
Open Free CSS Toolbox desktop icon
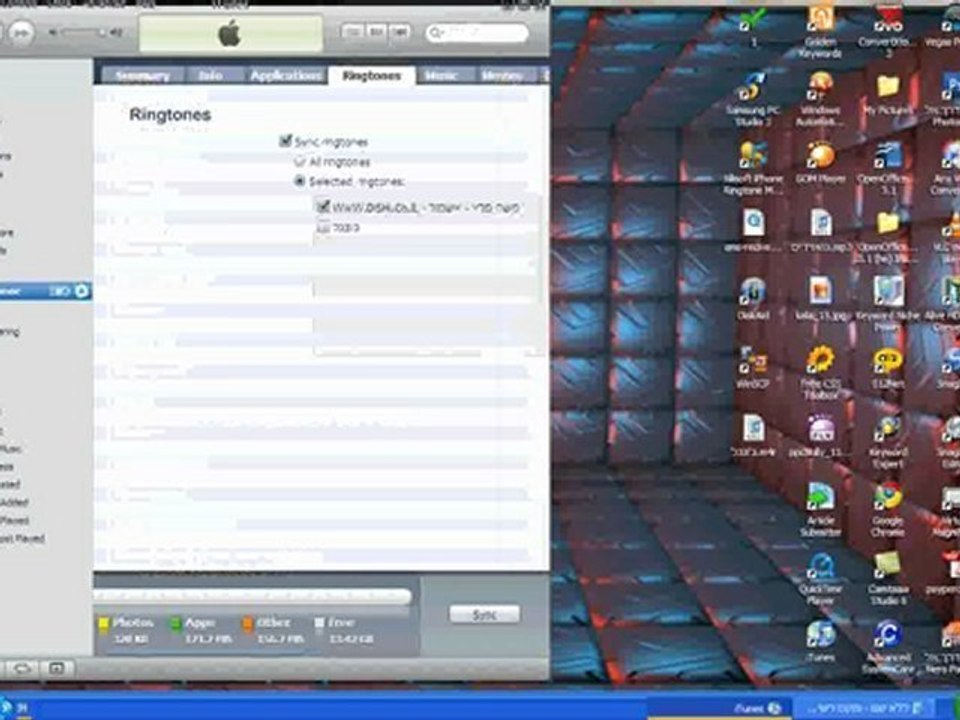(x=820, y=373)
